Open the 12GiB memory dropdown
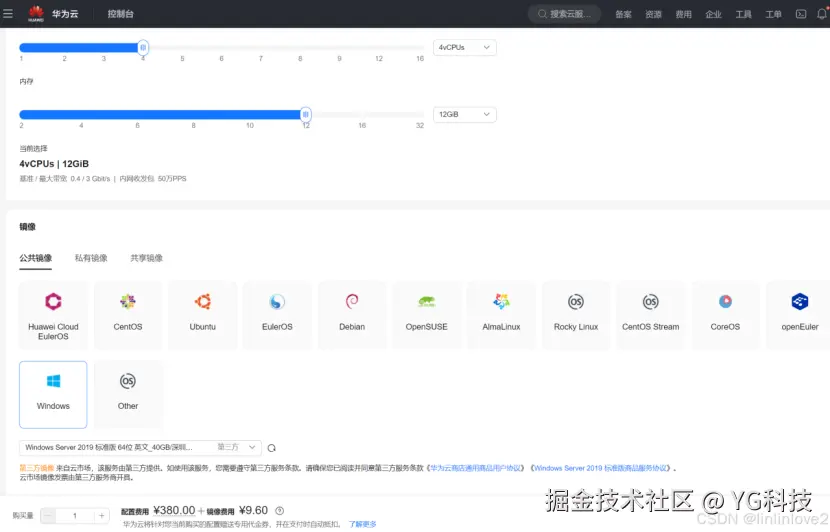 [464, 114]
